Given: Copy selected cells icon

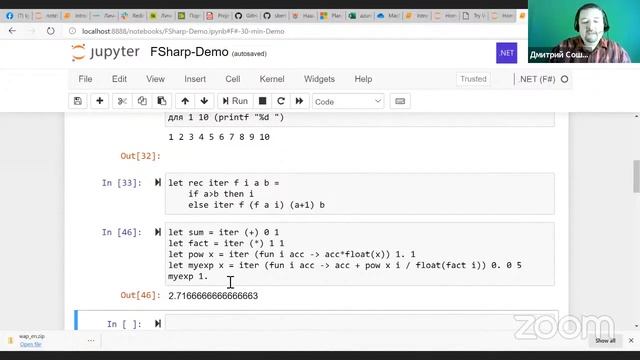Looking at the screenshot, I should click(142, 101).
